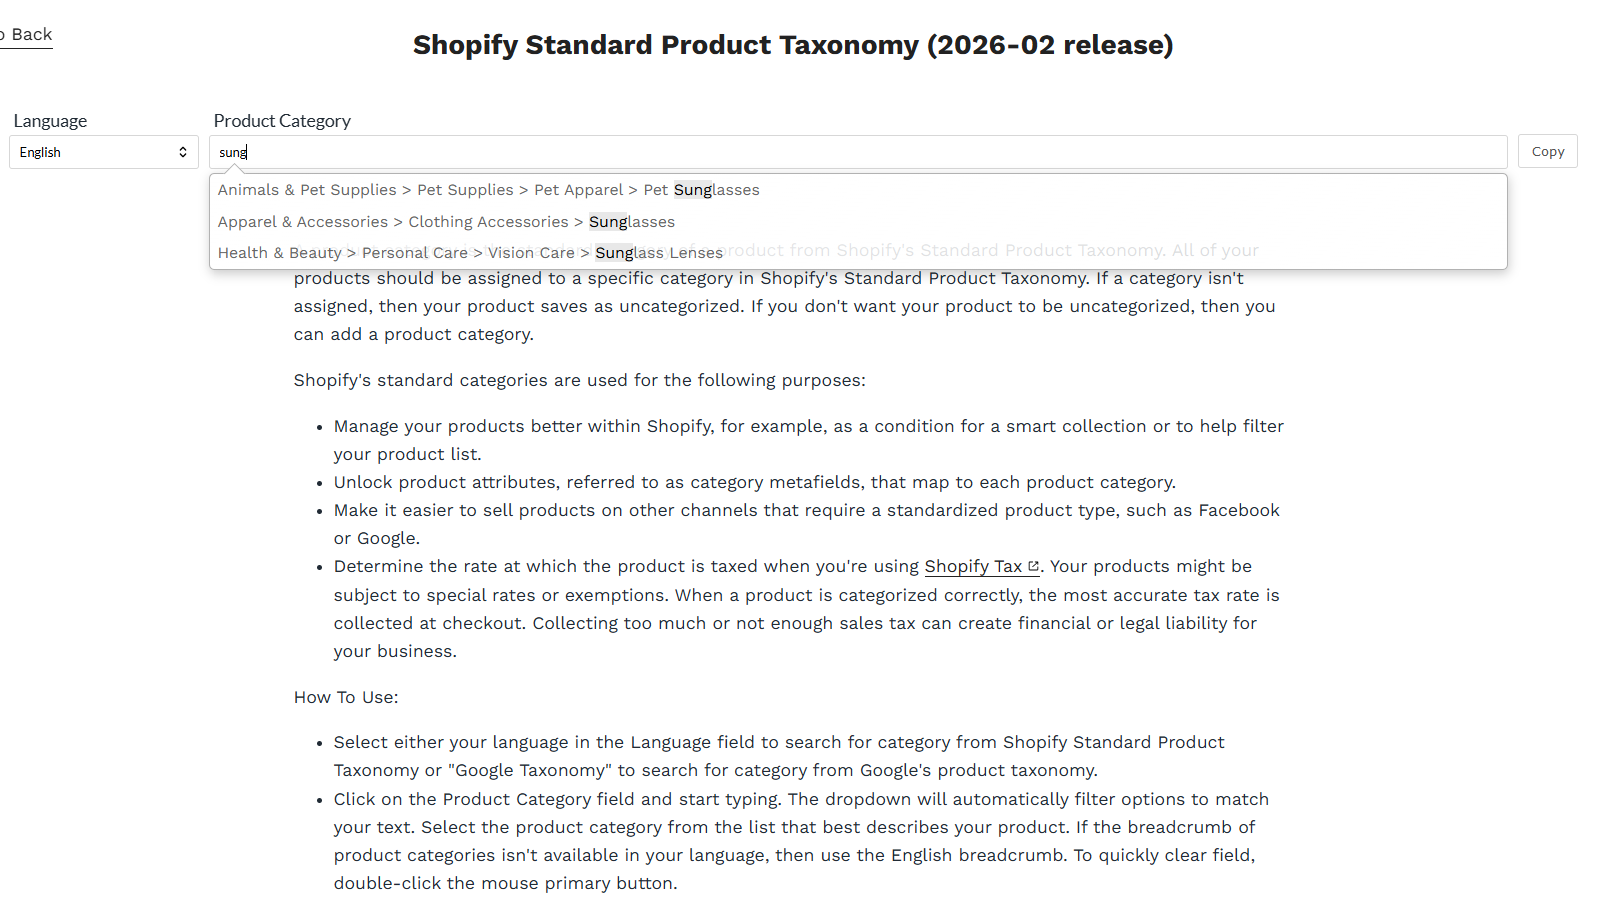Click the 'Animals & Pet Supplies' breadcrumb suggestion
The image size is (1600, 900).
pyautogui.click(x=306, y=189)
